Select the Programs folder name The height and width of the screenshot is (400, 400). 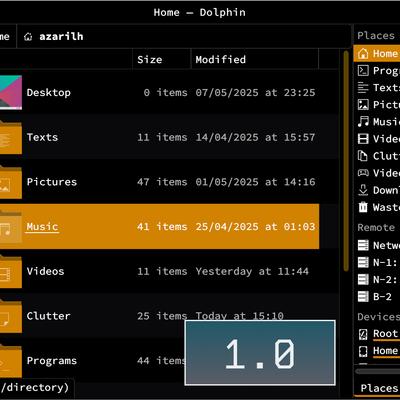(x=52, y=361)
